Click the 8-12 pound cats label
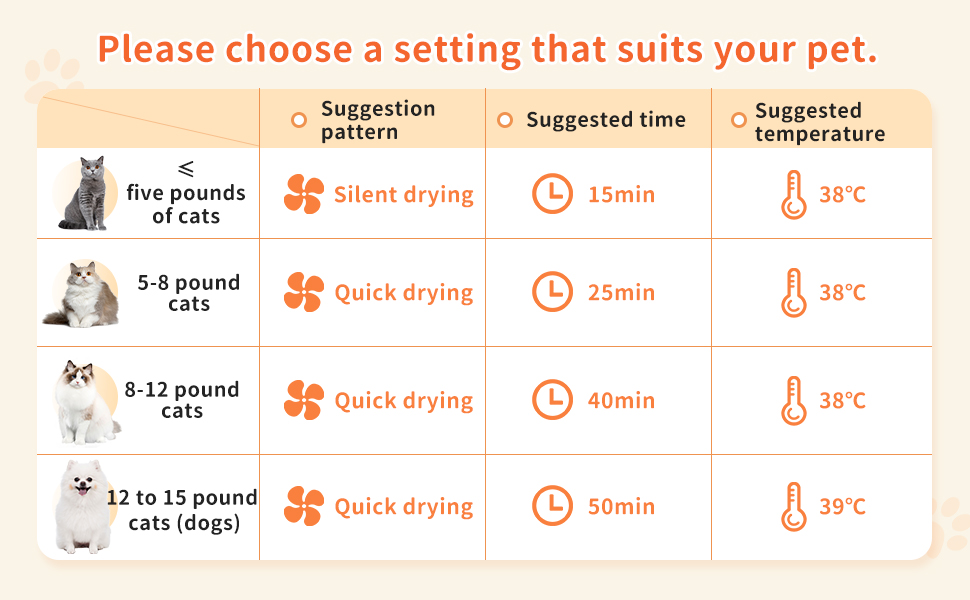 coord(182,400)
